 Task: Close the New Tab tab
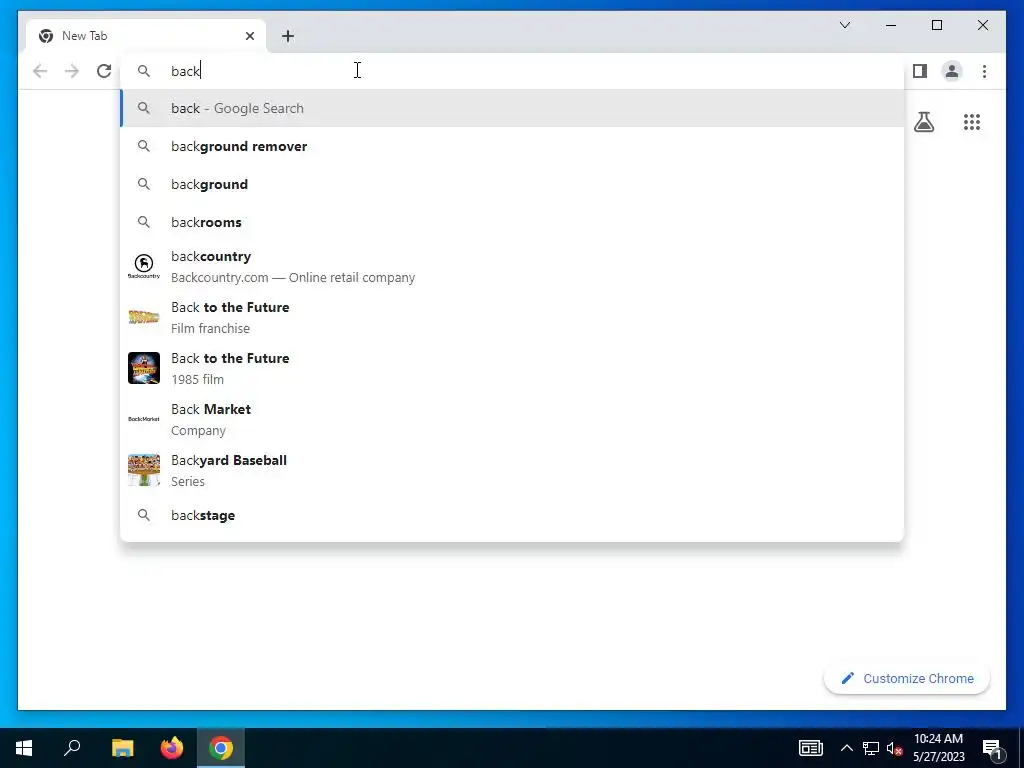[249, 36]
